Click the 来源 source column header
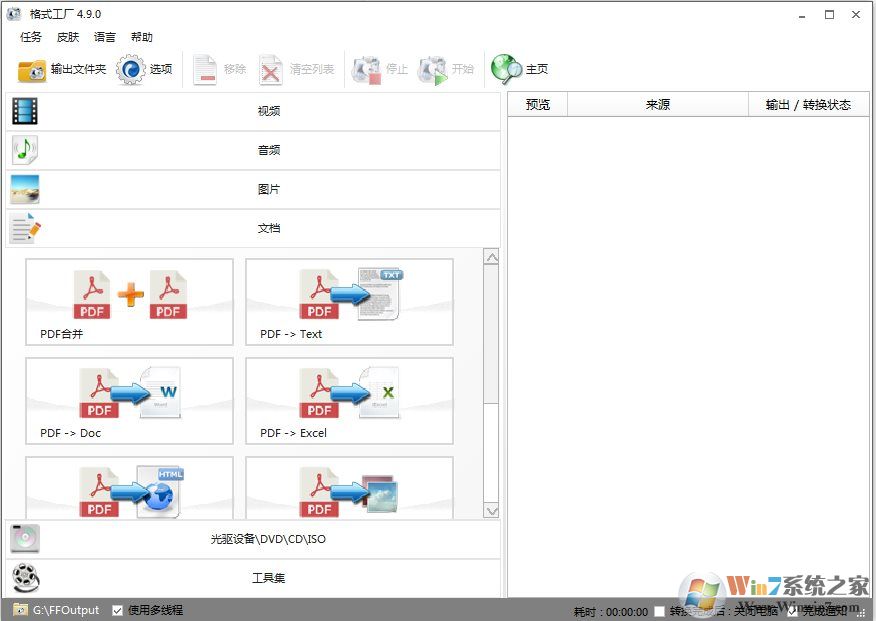Screen dimensions: 876x621 click(x=658, y=104)
